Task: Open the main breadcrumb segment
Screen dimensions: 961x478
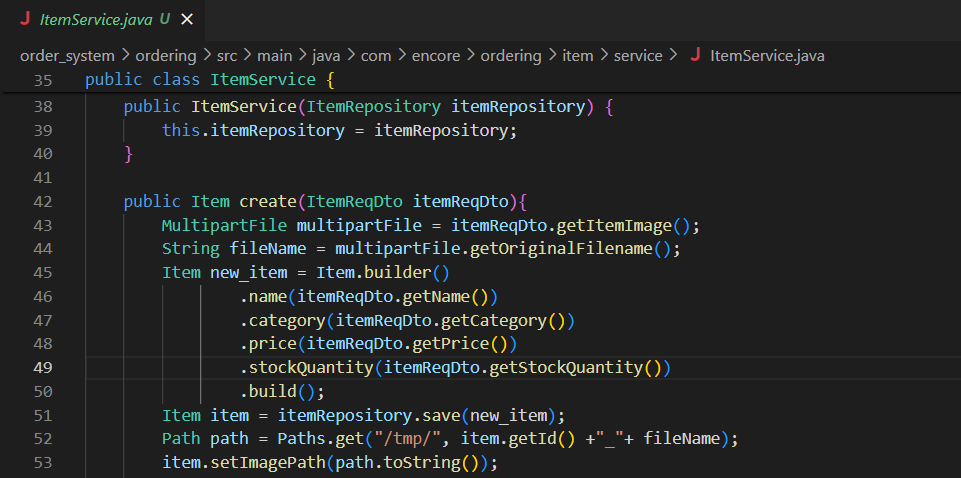Action: (275, 56)
